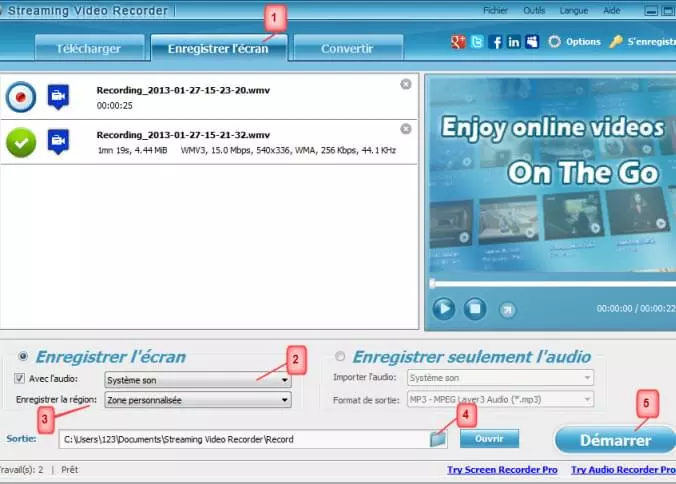Click the open-in-external-player icon
Viewport: 676px width, 484px height.
(507, 309)
